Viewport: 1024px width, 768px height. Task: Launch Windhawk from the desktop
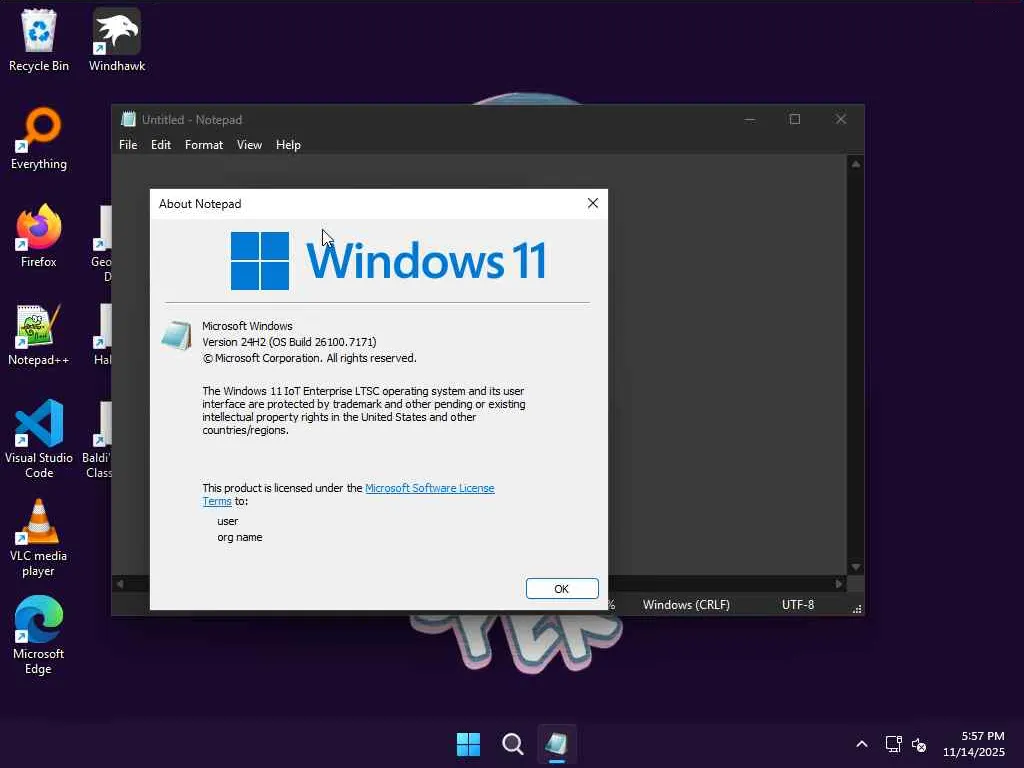coord(117,40)
